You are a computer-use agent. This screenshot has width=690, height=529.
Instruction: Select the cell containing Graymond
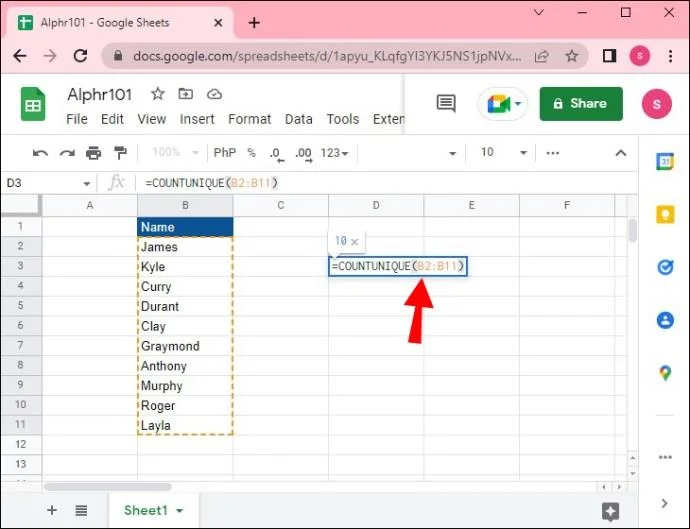click(x=185, y=346)
